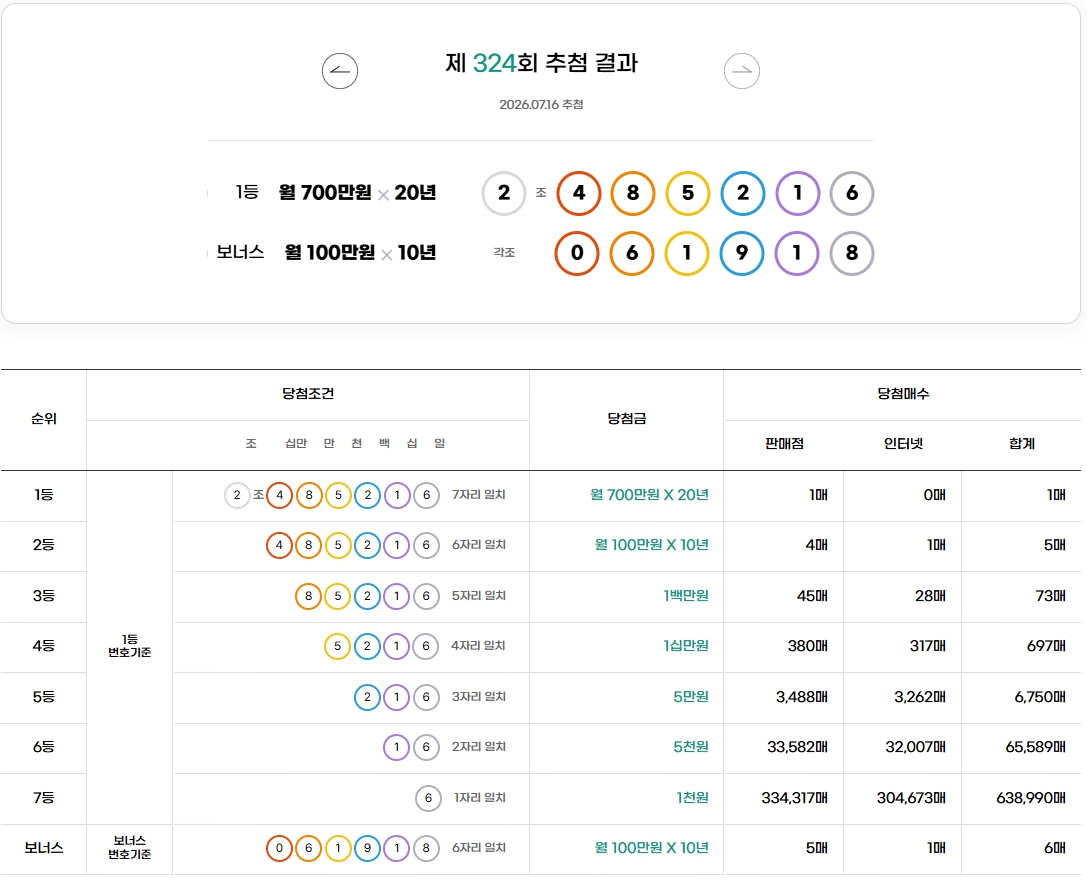Click the blue 9 ball in bonus banner
Screen dimensions: 1087x883
tap(742, 253)
